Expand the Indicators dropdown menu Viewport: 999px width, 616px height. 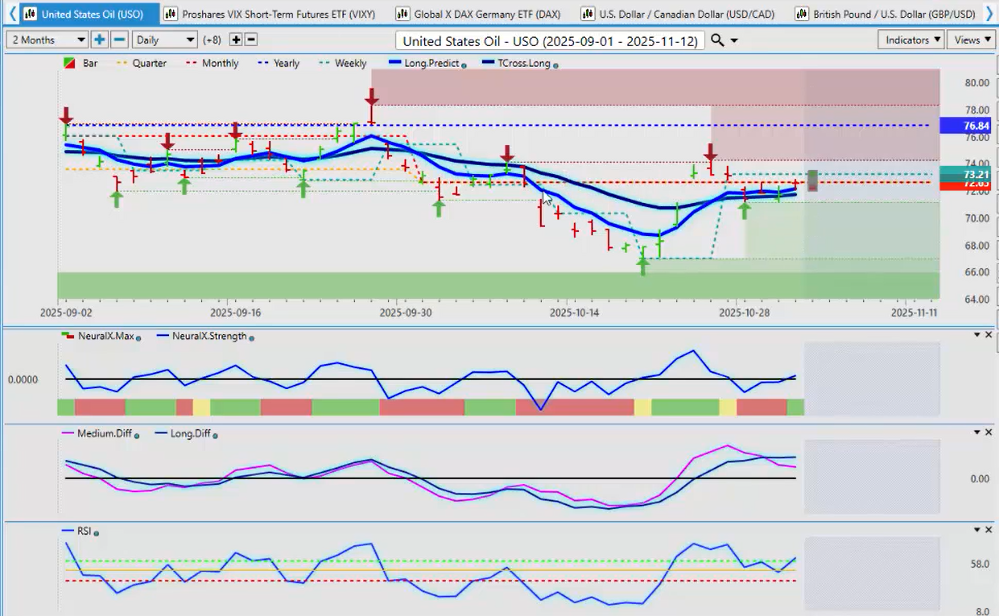click(912, 39)
